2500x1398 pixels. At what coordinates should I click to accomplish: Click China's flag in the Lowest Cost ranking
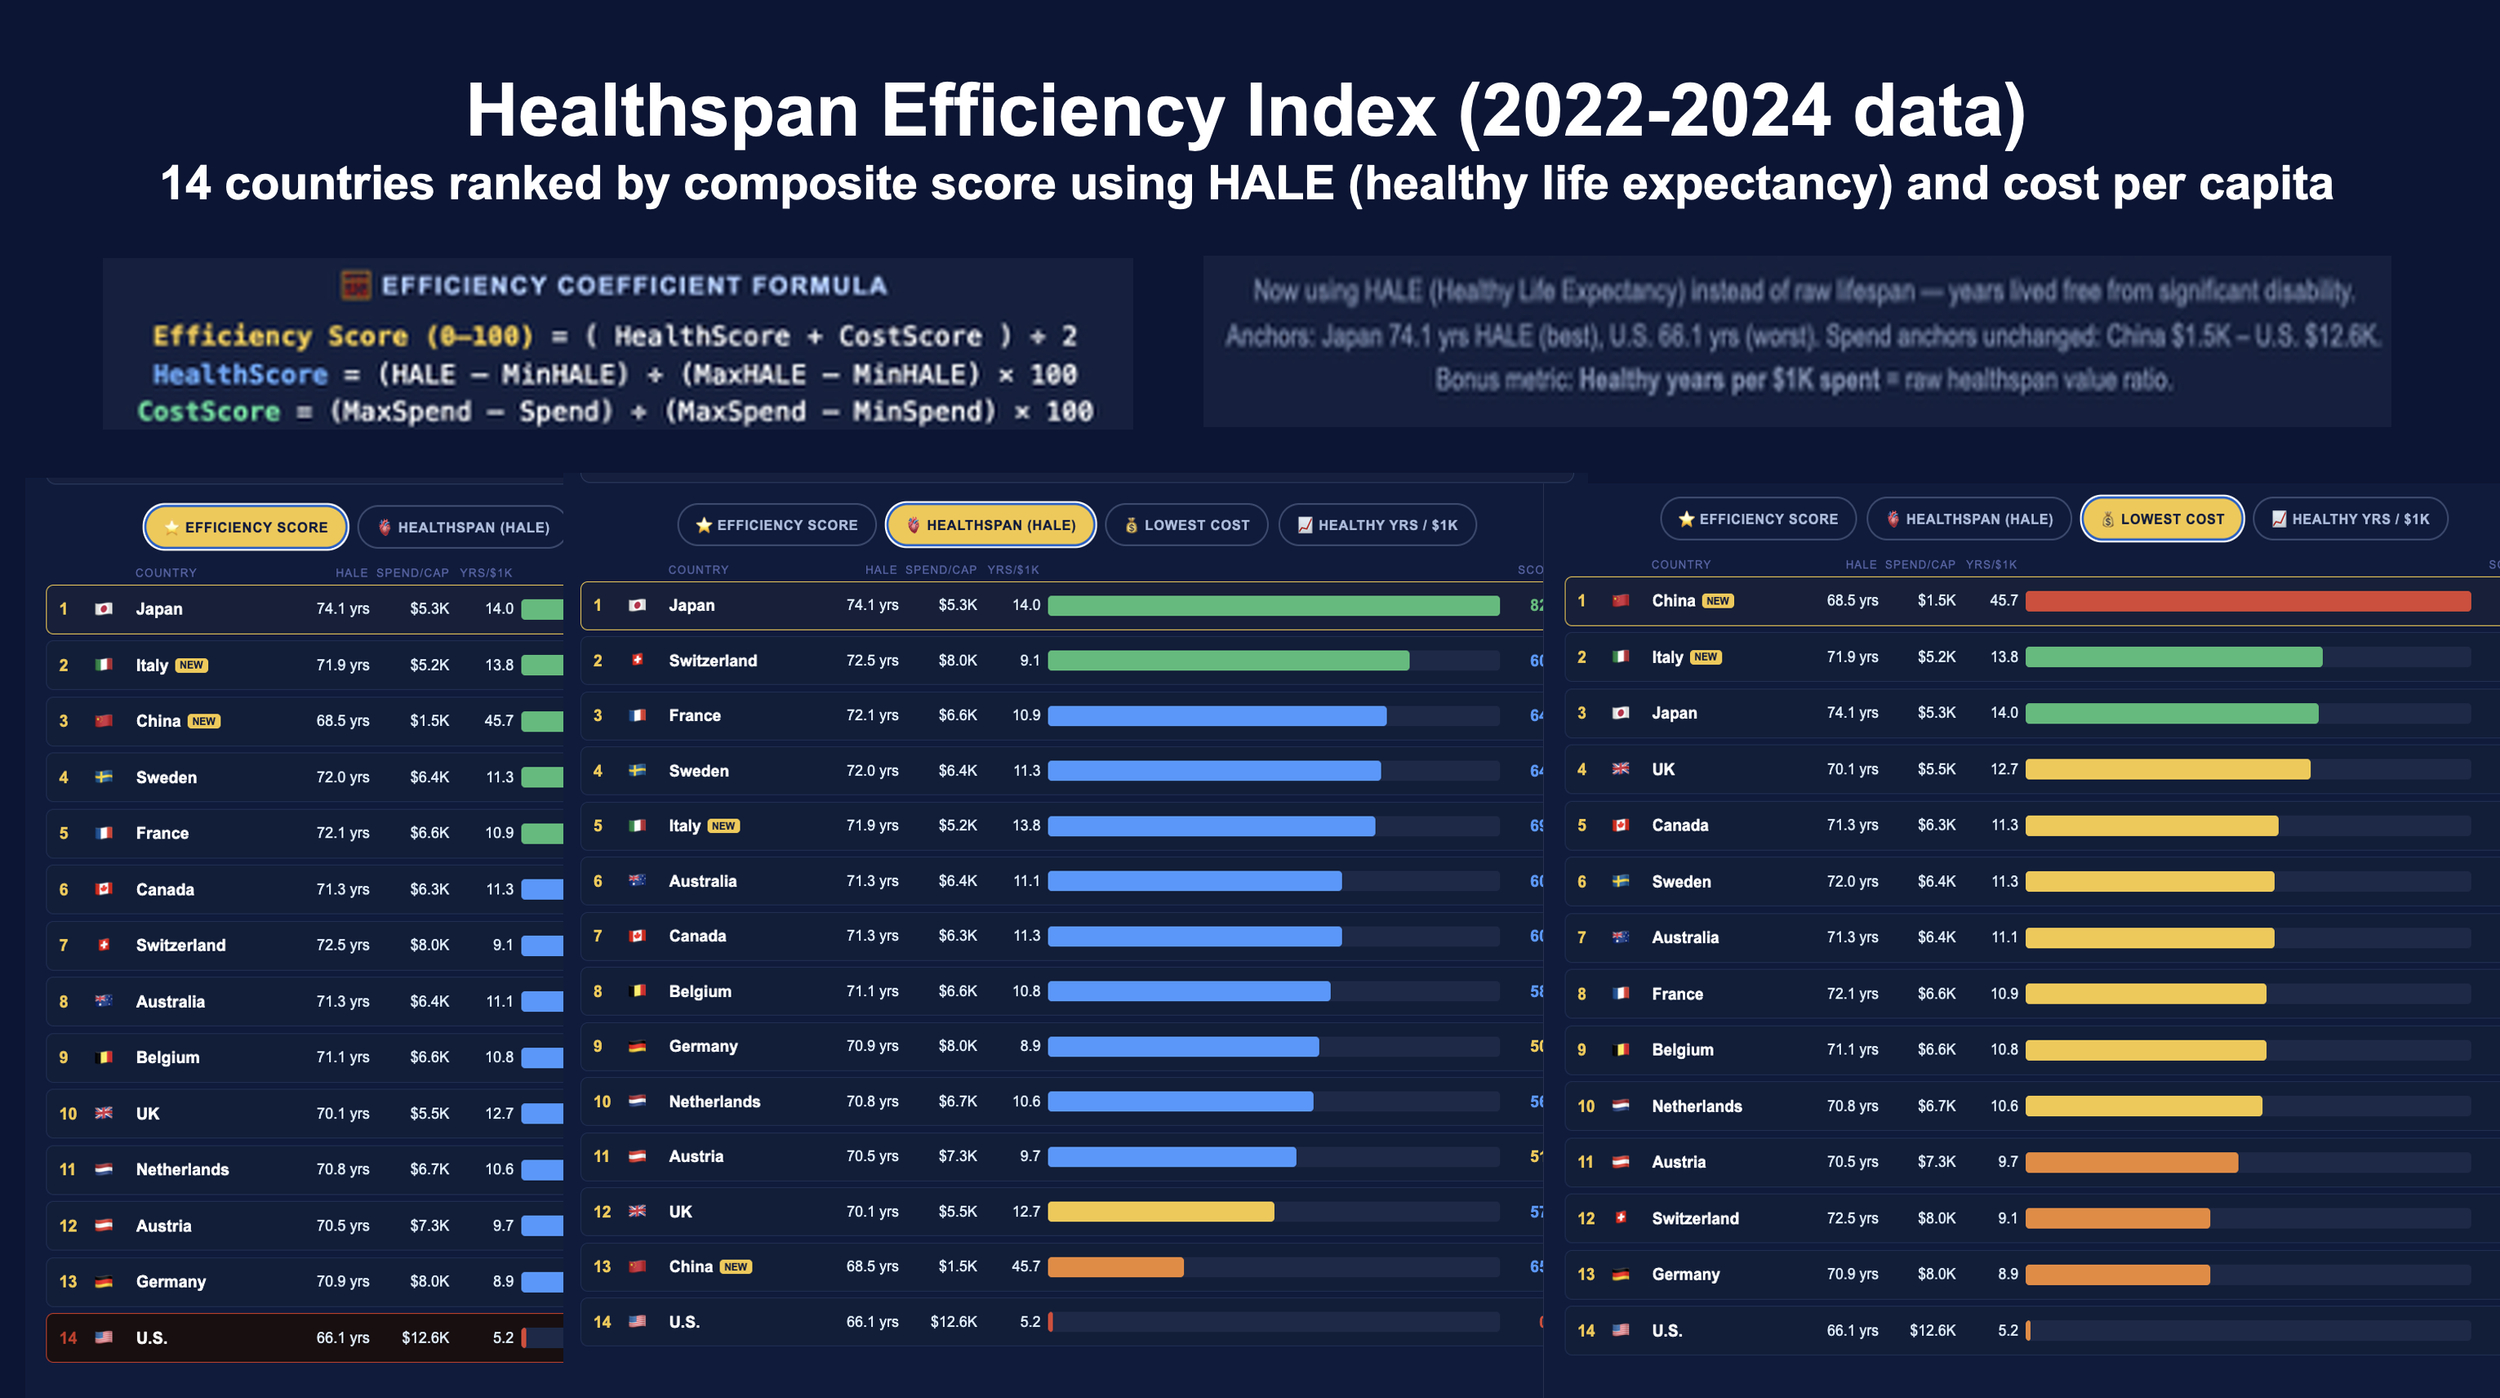click(1621, 601)
